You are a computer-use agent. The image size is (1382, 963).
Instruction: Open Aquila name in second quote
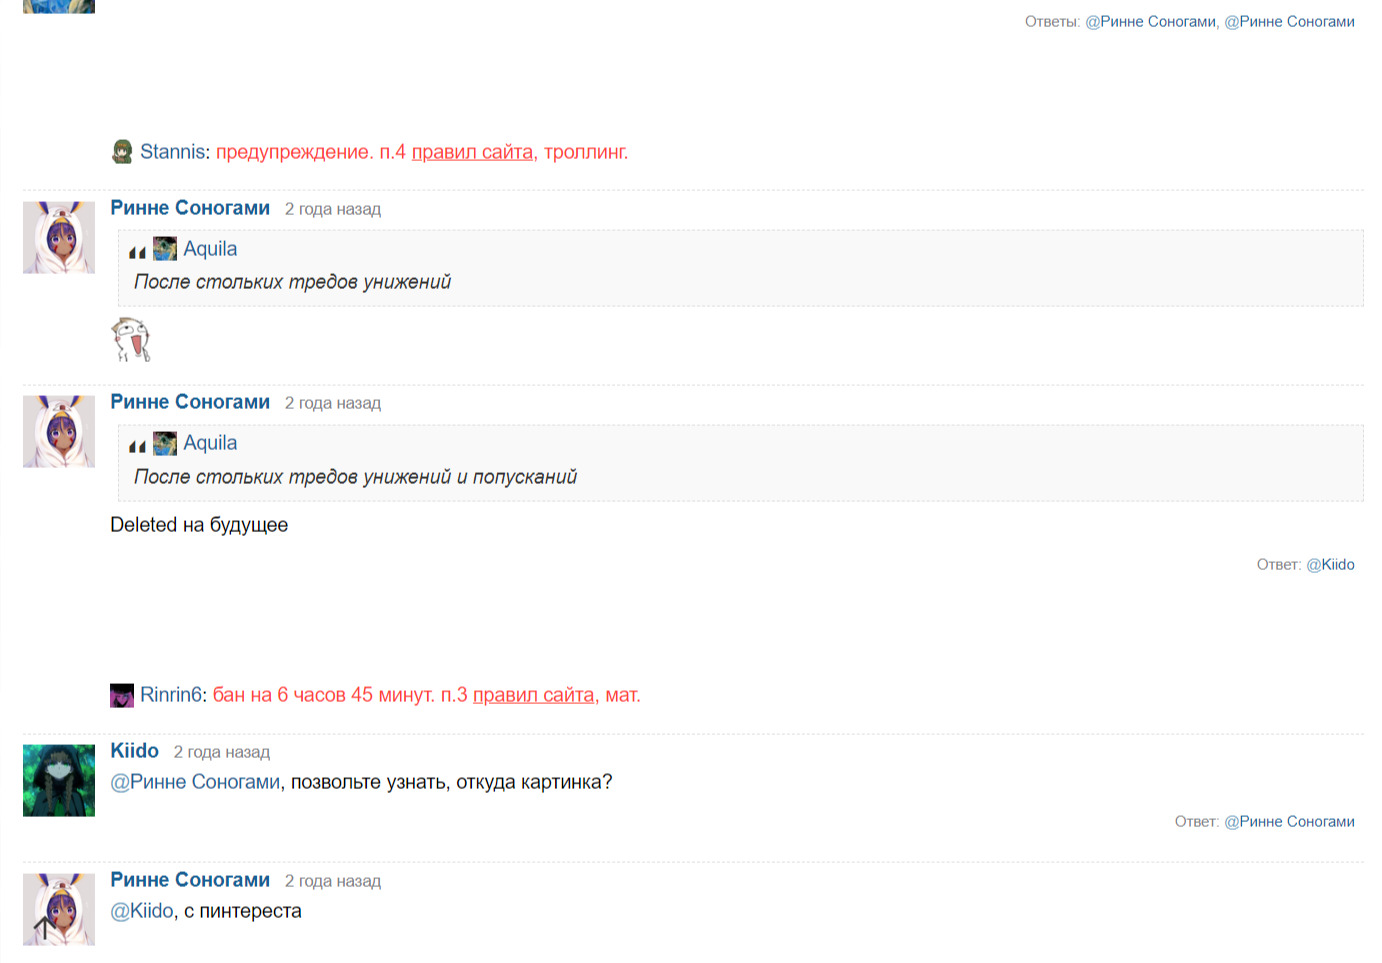click(x=210, y=443)
